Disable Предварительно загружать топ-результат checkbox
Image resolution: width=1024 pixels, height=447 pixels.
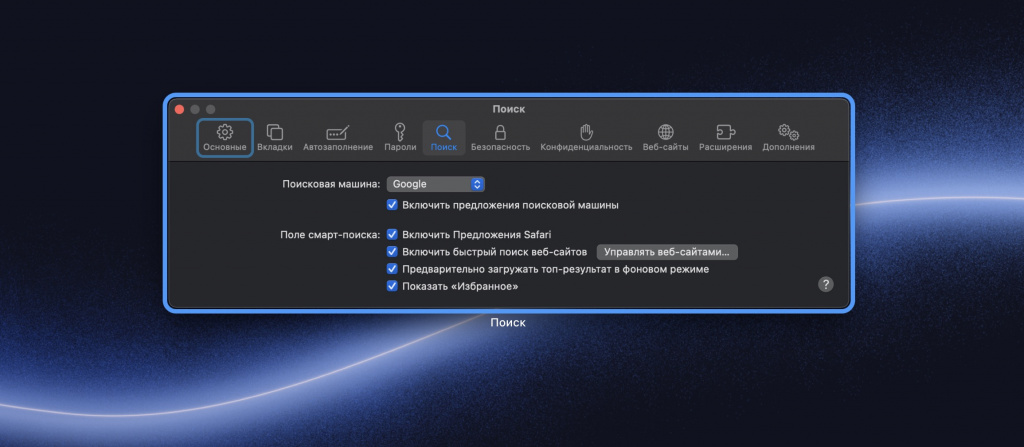tap(392, 269)
